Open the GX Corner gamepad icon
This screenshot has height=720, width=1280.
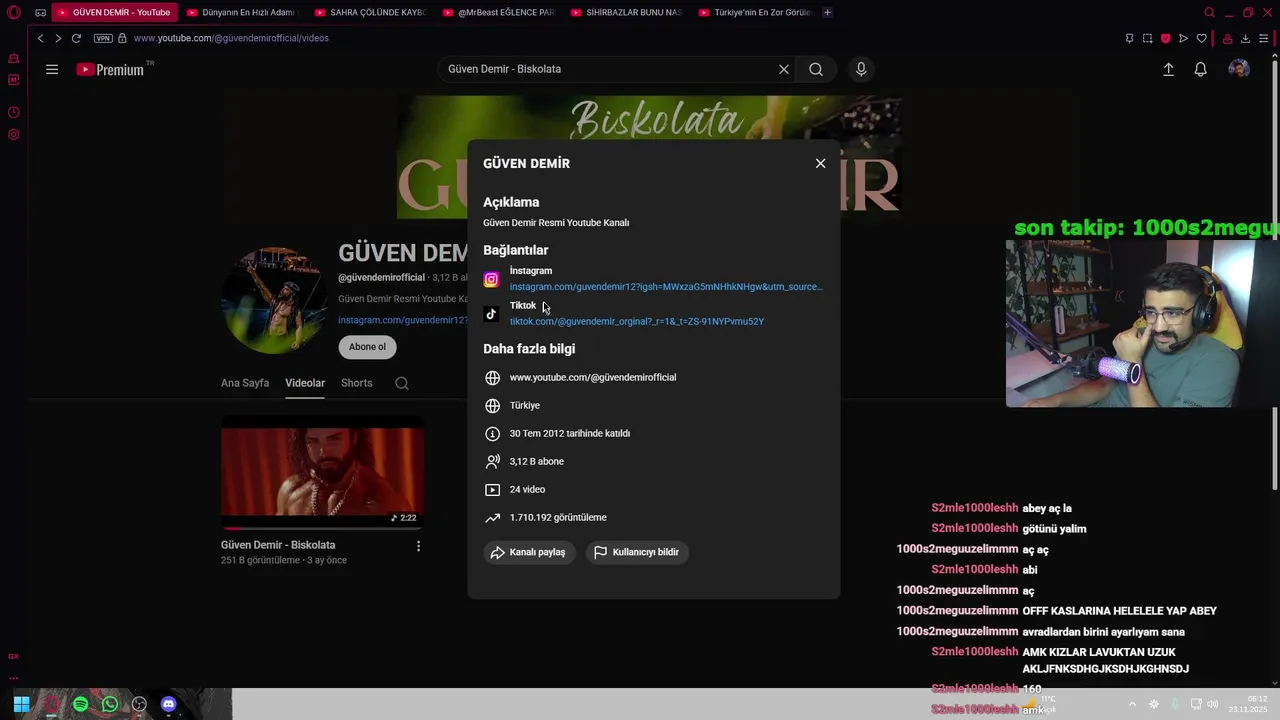(40, 13)
